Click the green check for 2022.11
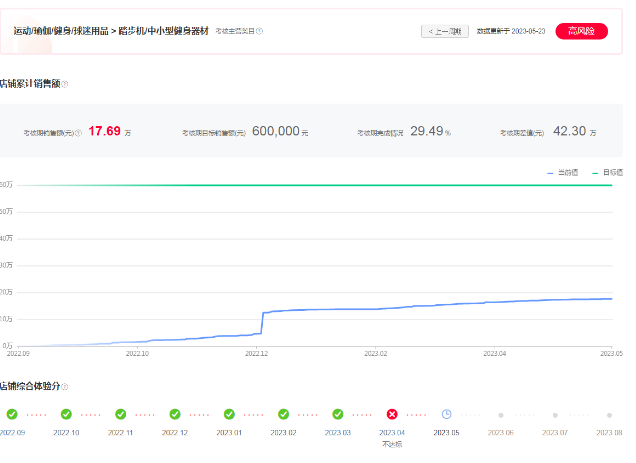Viewport: 636px width, 463px height. click(120, 414)
